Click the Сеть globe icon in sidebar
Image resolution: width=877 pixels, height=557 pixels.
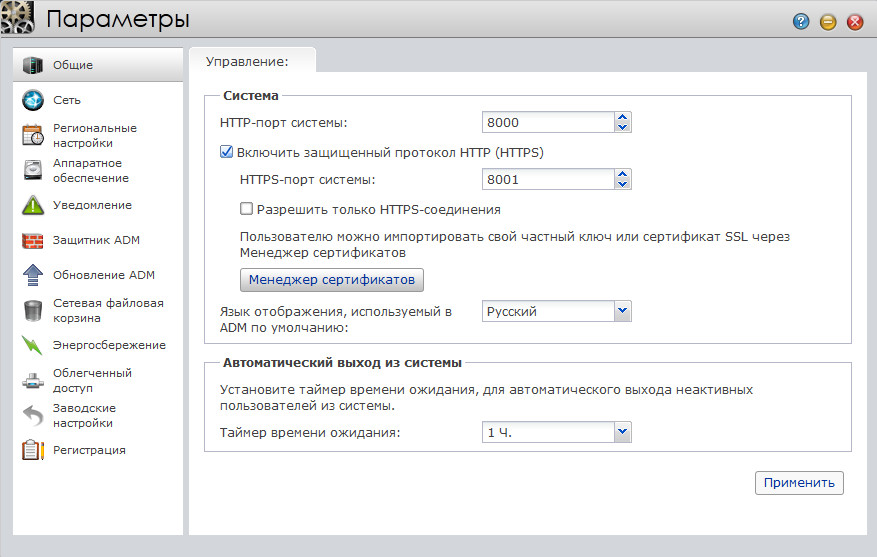point(34,100)
